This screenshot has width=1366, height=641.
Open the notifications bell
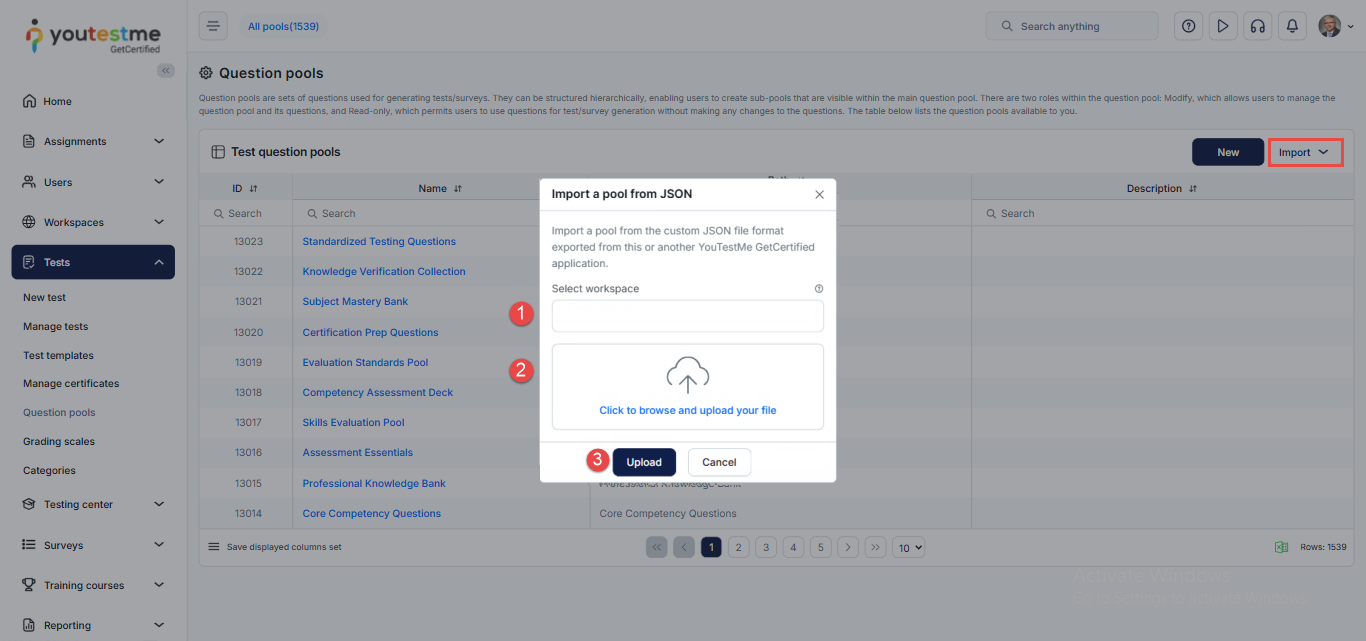pos(1292,27)
